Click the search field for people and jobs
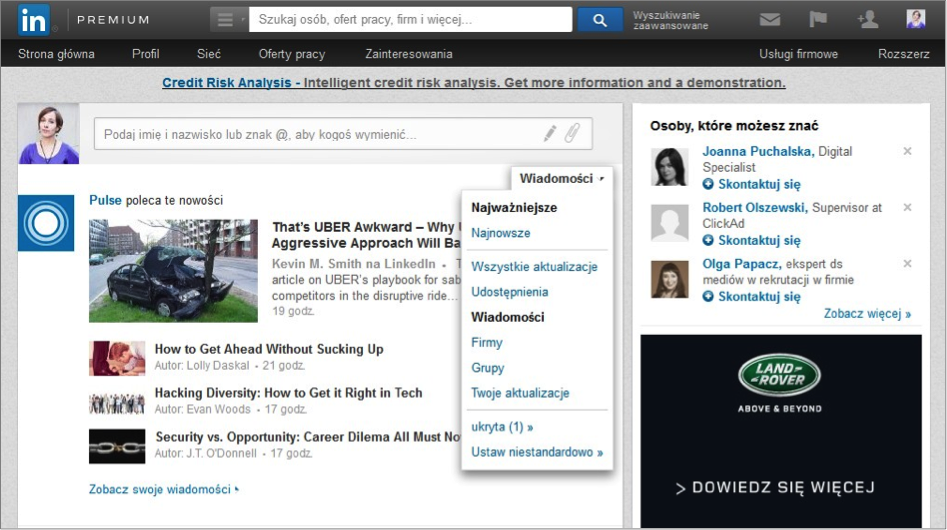Image resolution: width=947 pixels, height=530 pixels. coord(411,19)
